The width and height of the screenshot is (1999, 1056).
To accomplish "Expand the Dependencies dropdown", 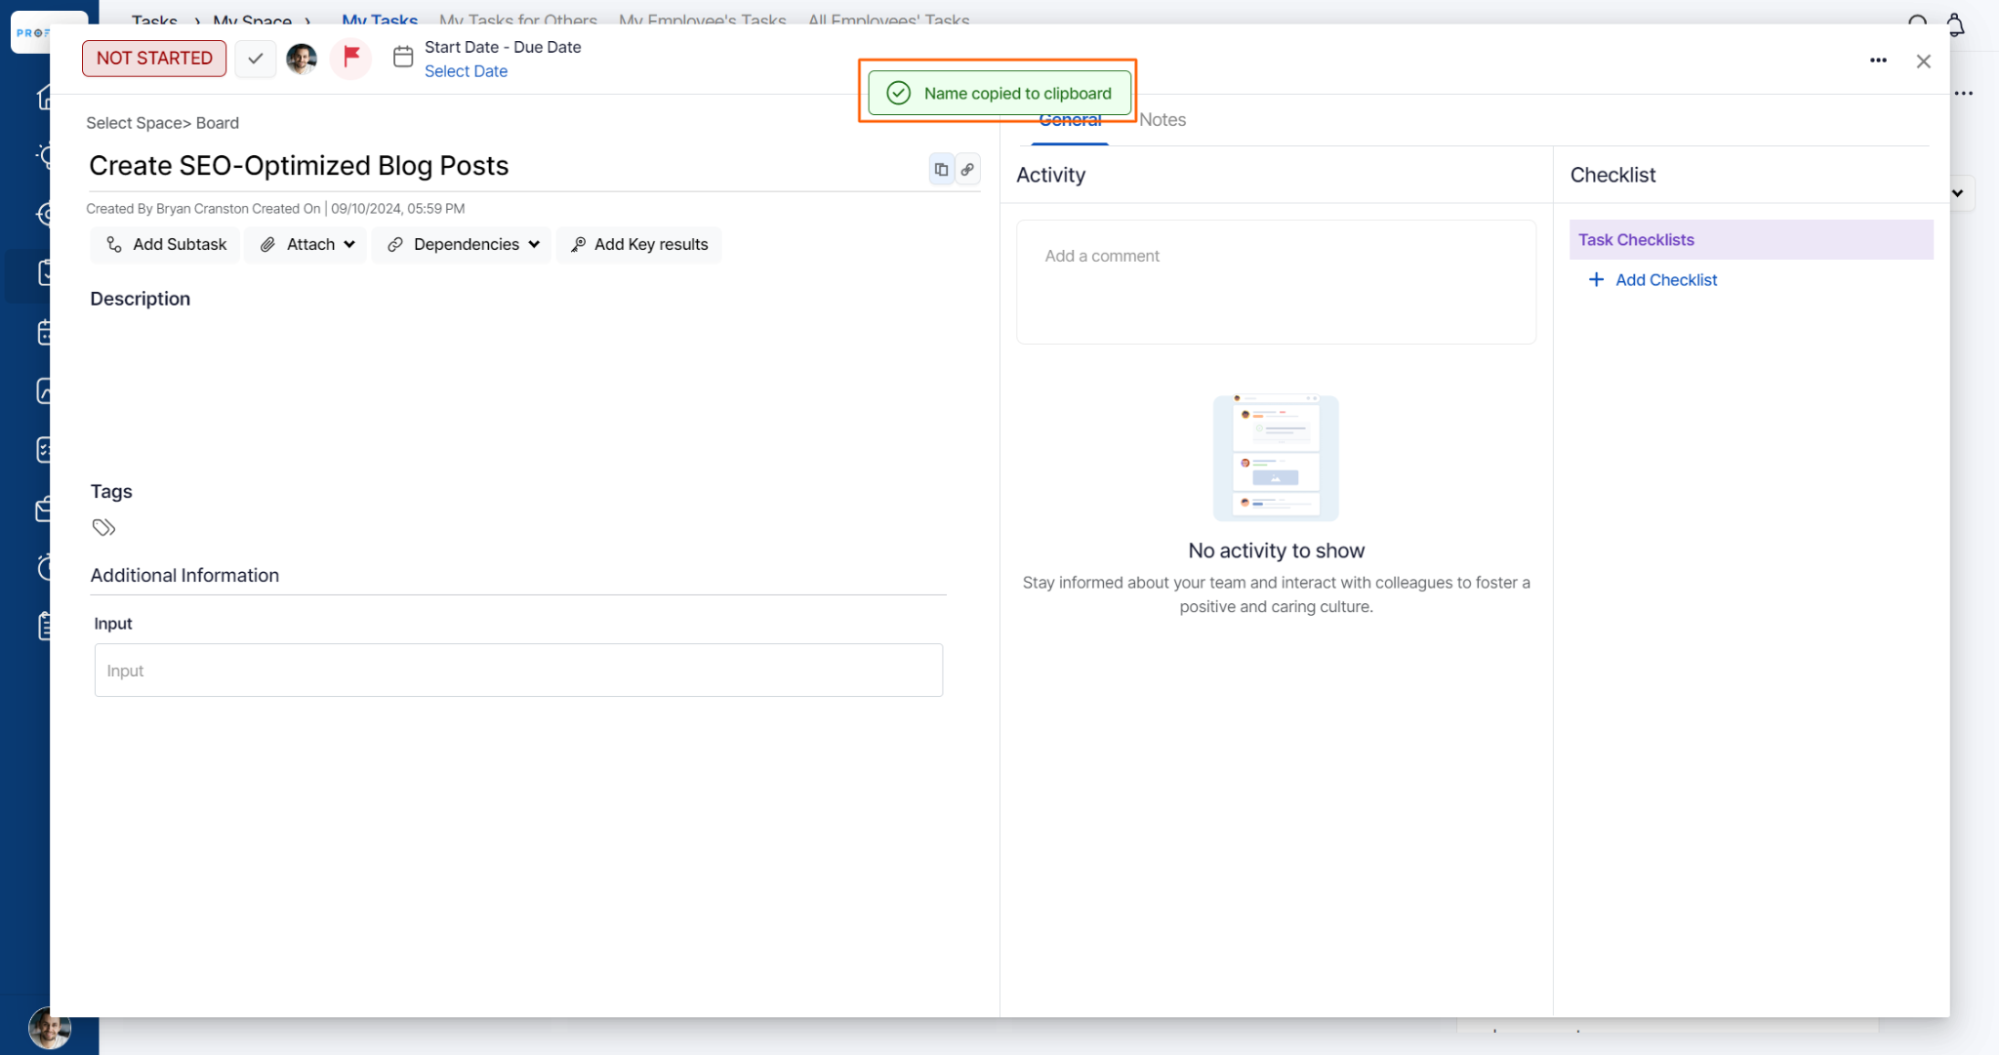I will click(463, 244).
